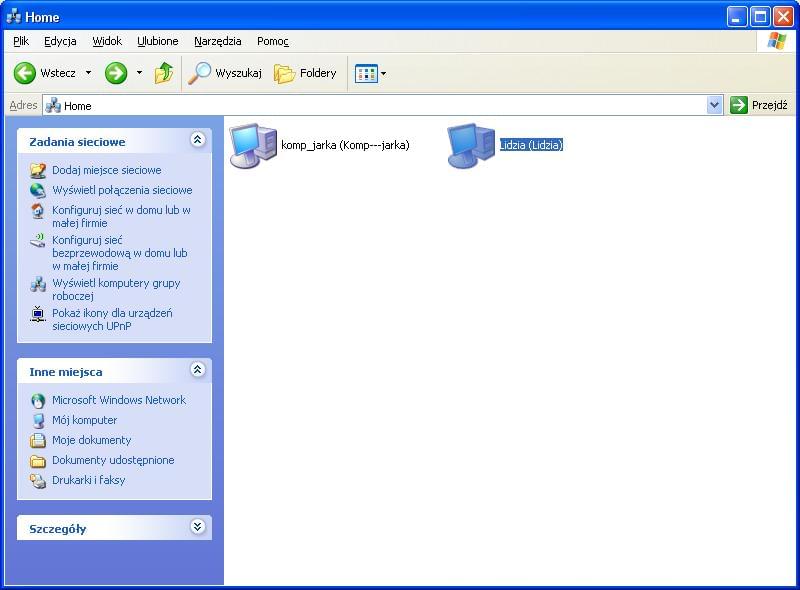Click the Mój komputer icon

coord(38,421)
